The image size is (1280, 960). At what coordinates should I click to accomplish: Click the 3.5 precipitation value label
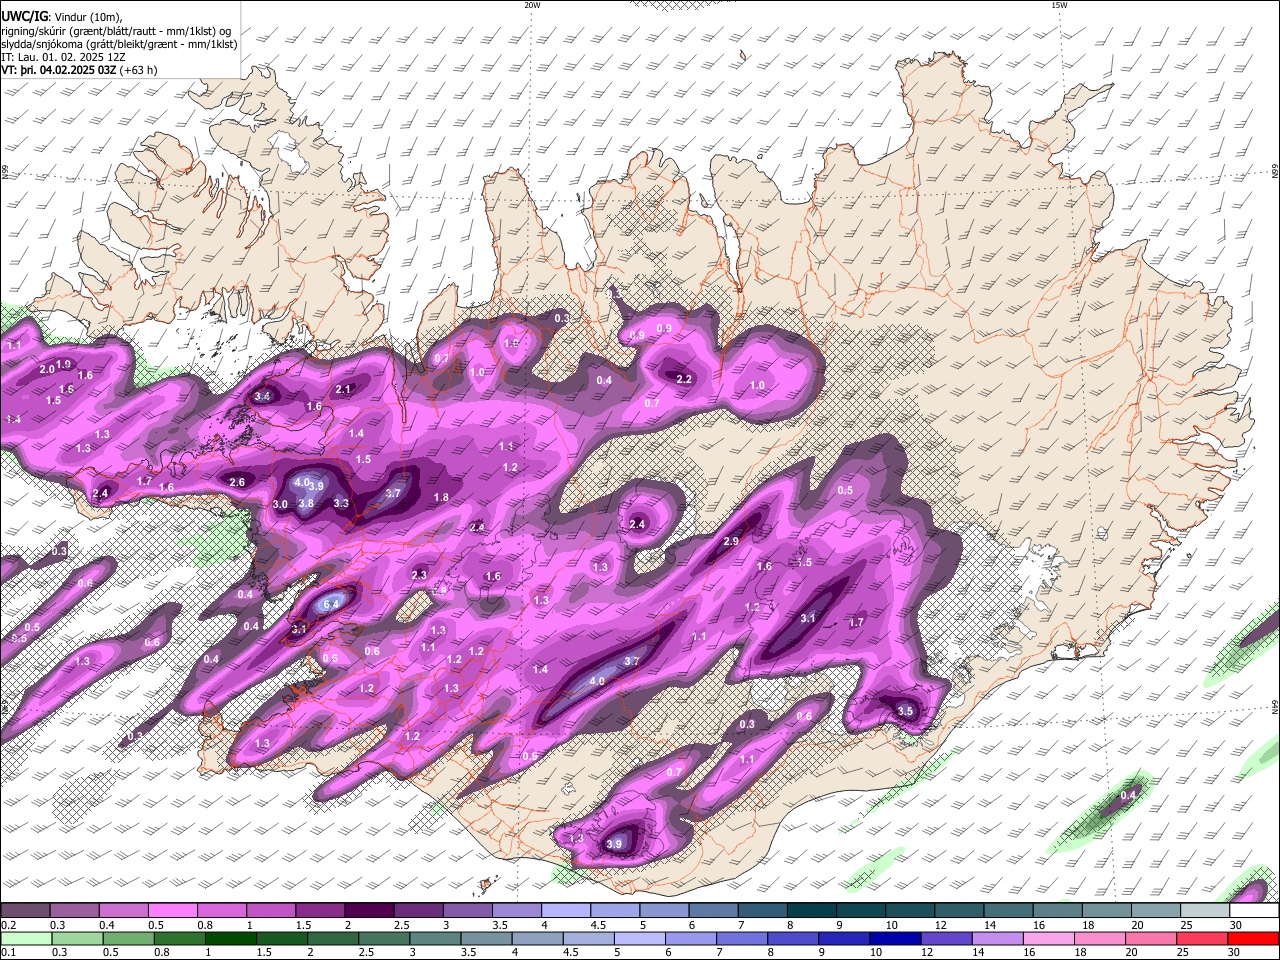905,711
